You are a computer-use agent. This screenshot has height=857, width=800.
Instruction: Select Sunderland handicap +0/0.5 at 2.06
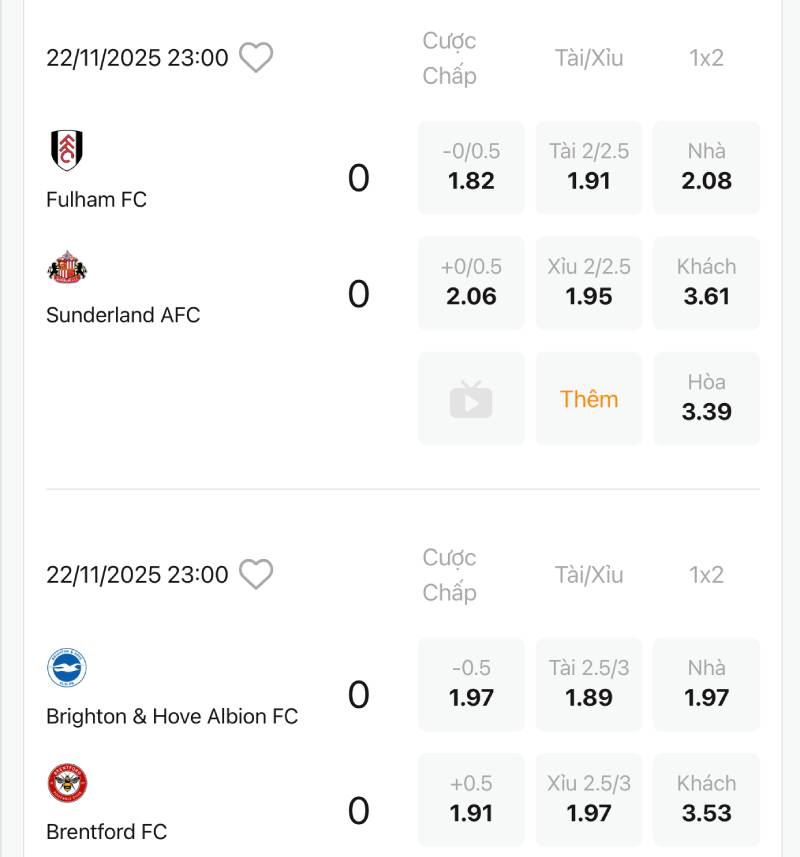(471, 283)
